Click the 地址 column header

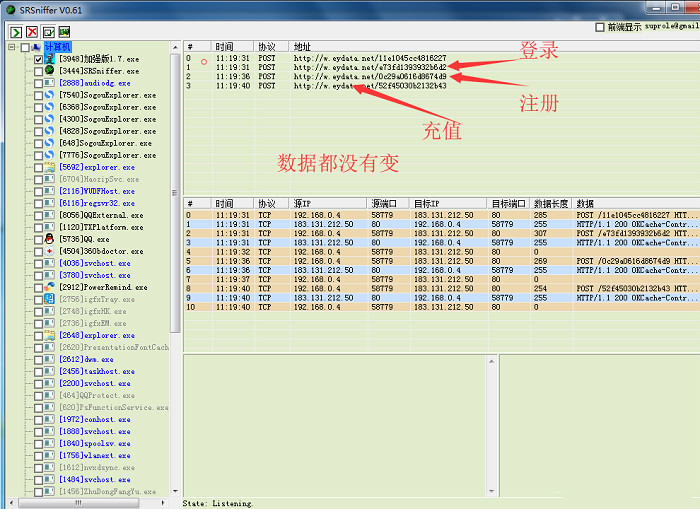pos(302,47)
